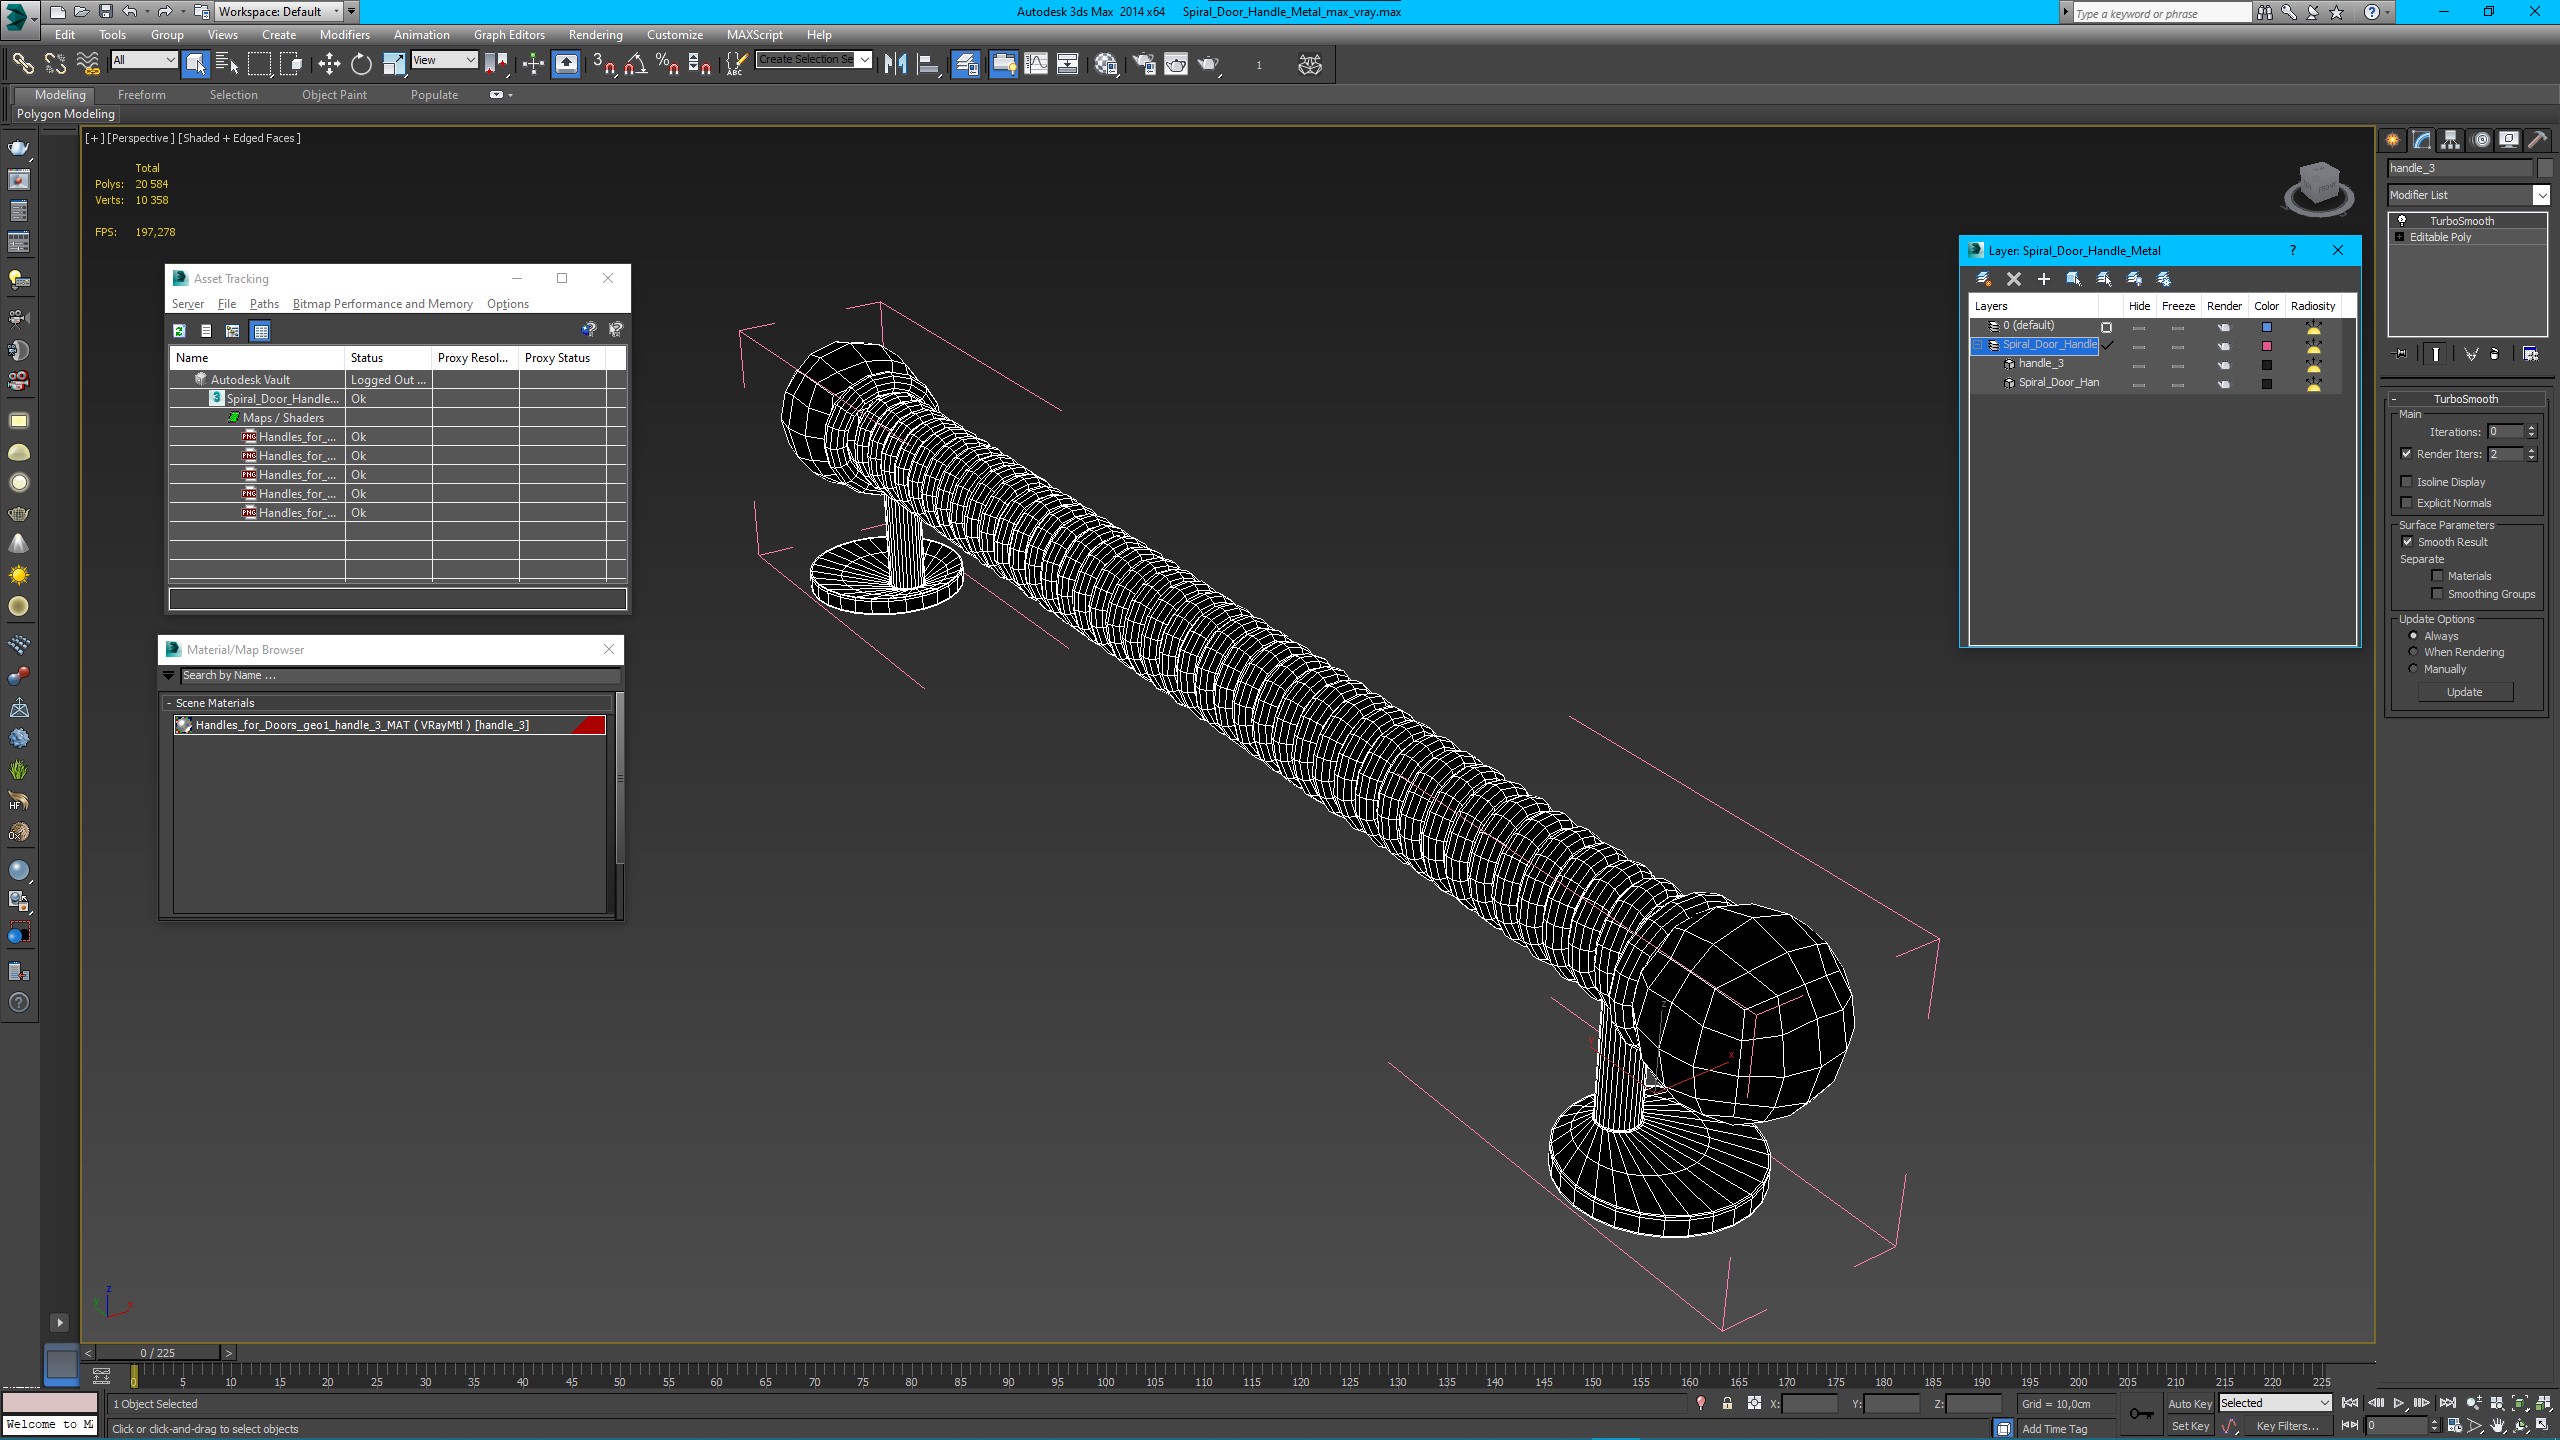Toggle Render Iters checkbox
The image size is (2560, 1440).
point(2407,454)
